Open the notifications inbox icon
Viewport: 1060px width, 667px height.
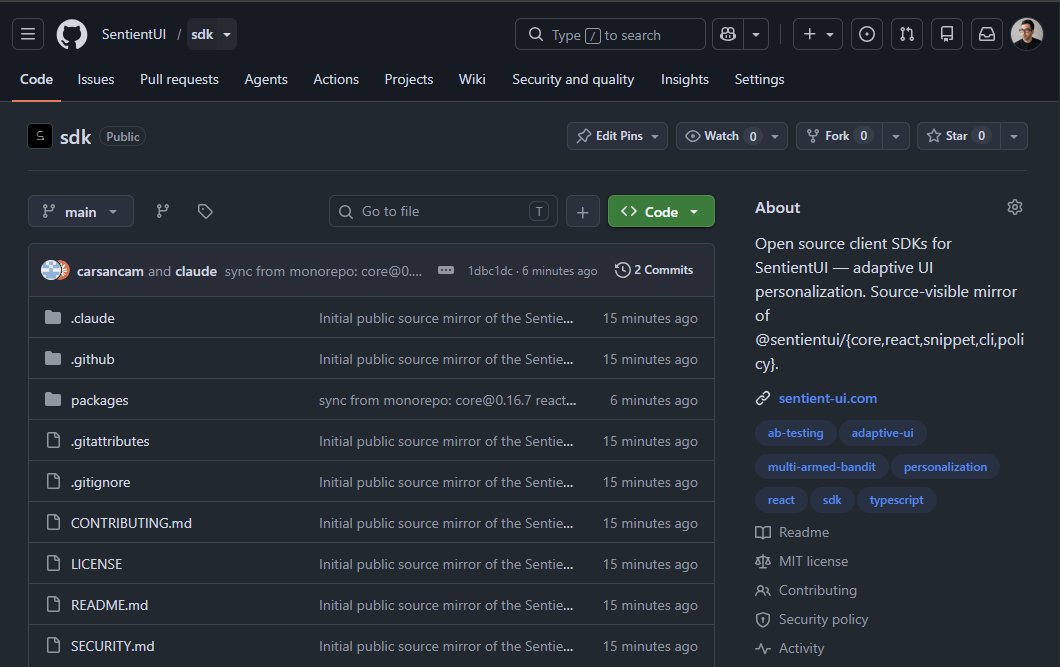point(987,34)
